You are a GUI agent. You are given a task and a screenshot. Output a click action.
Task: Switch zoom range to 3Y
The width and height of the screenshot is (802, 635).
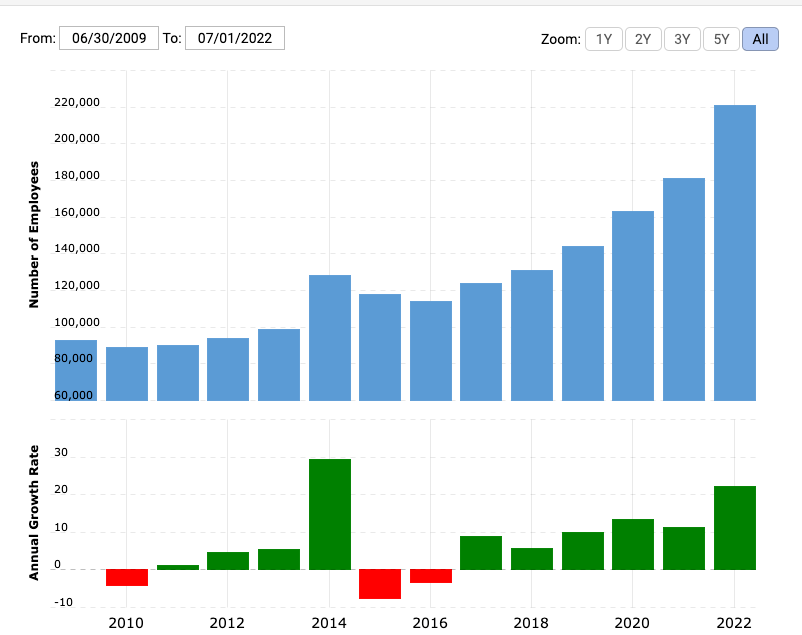(682, 39)
